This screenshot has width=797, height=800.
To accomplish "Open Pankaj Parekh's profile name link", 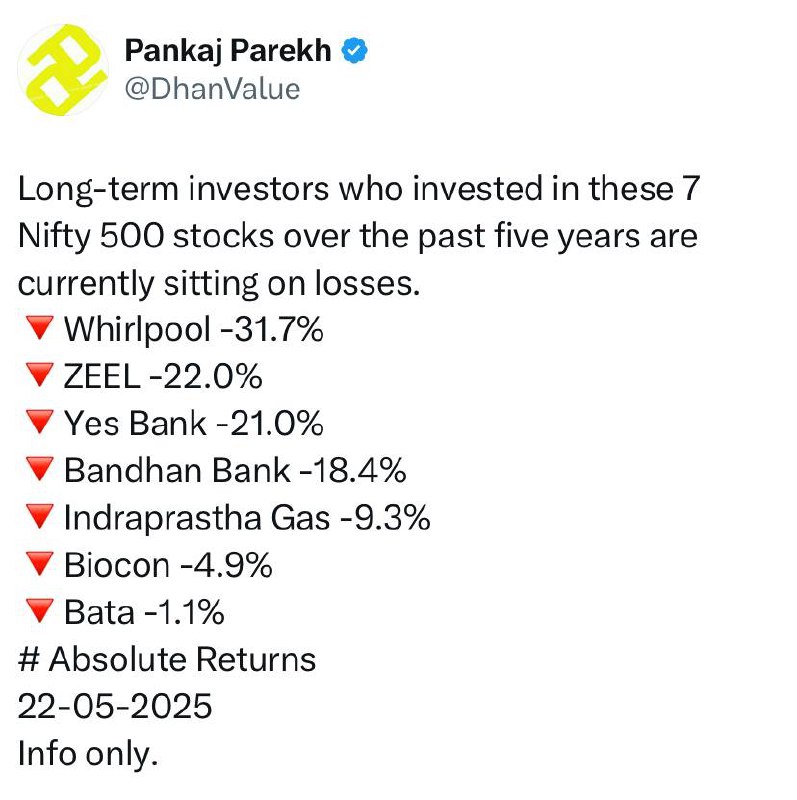I will (x=228, y=51).
